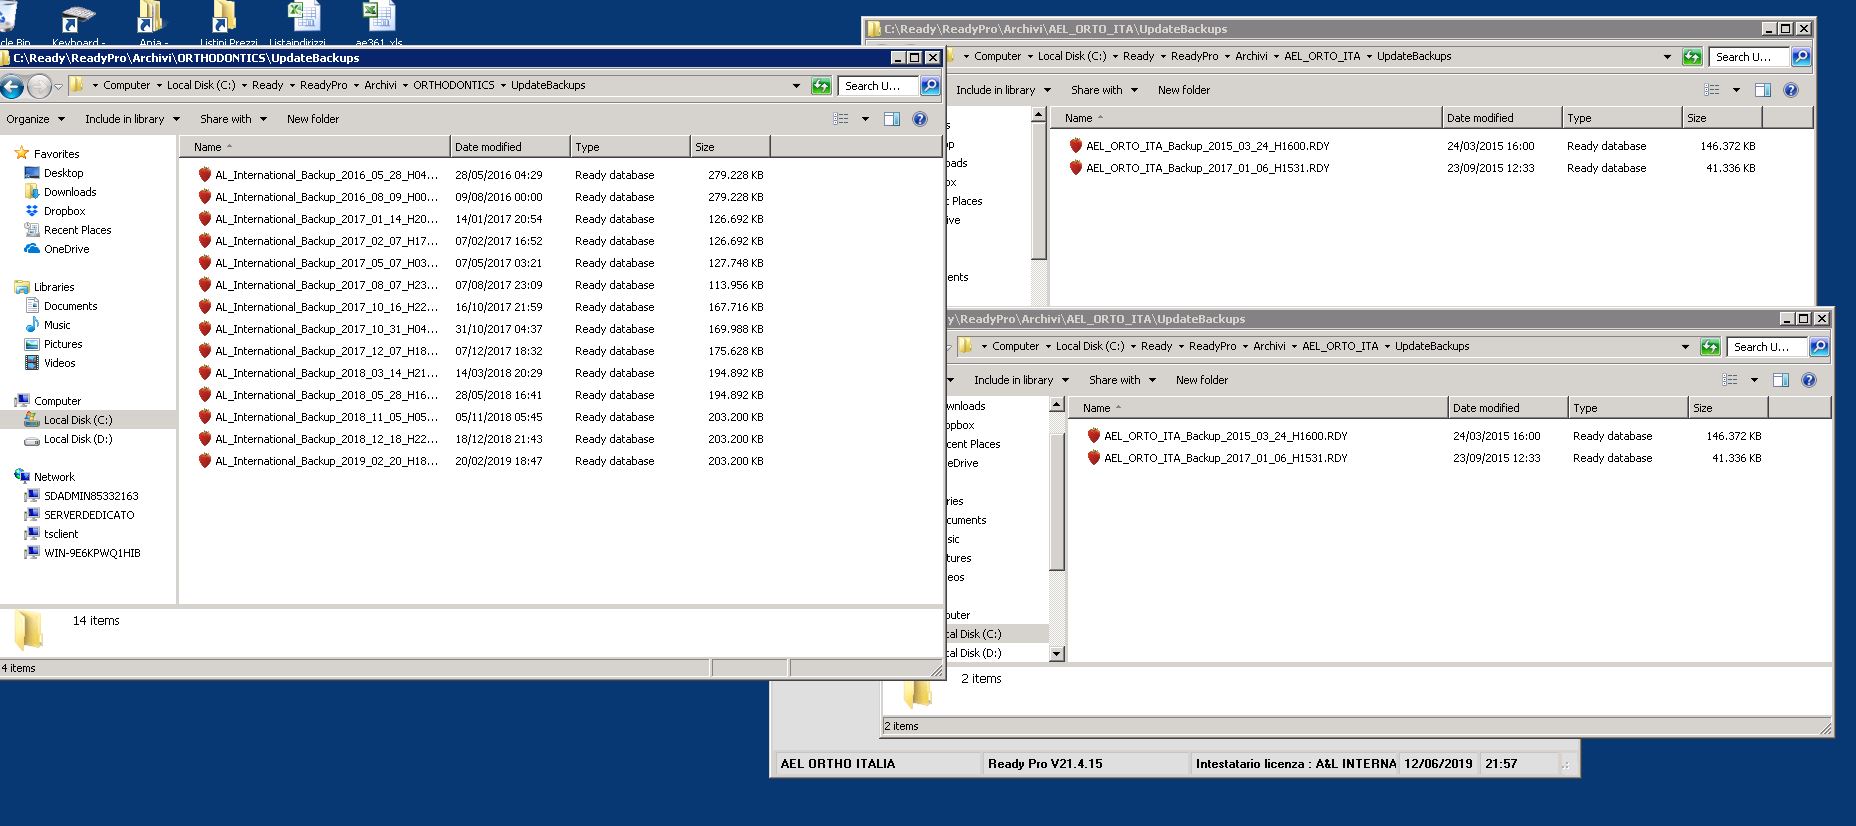Click Back arrow in ORTHODONTICS window
Viewport: 1856px width, 826px height.
(12, 87)
